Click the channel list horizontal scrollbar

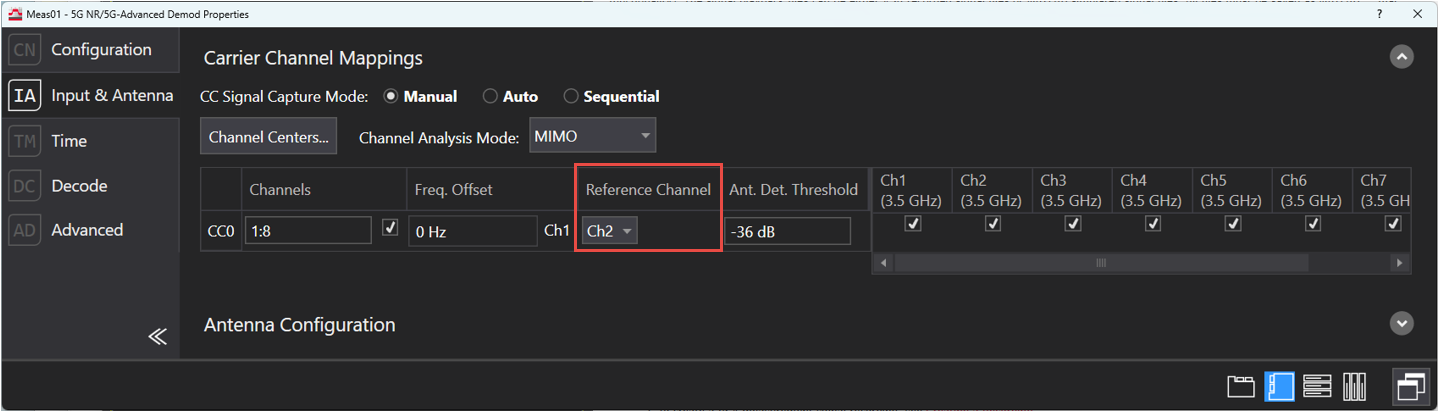coord(1100,263)
